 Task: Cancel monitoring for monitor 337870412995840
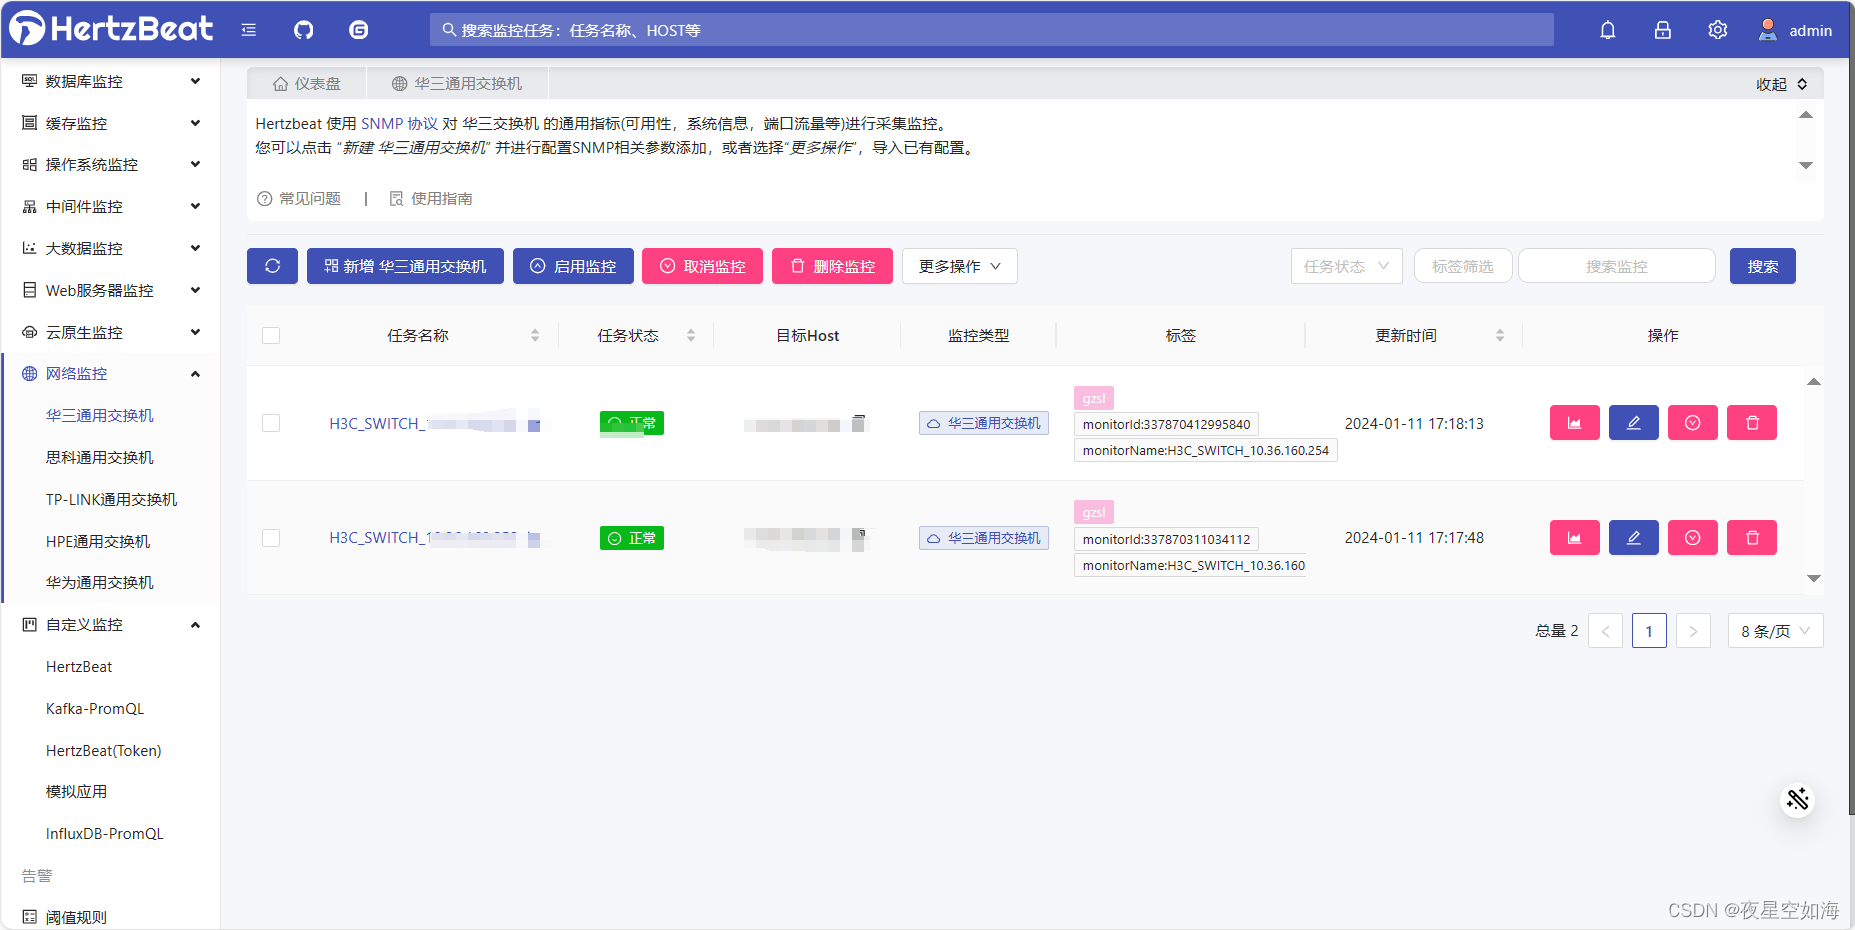pyautogui.click(x=1692, y=423)
